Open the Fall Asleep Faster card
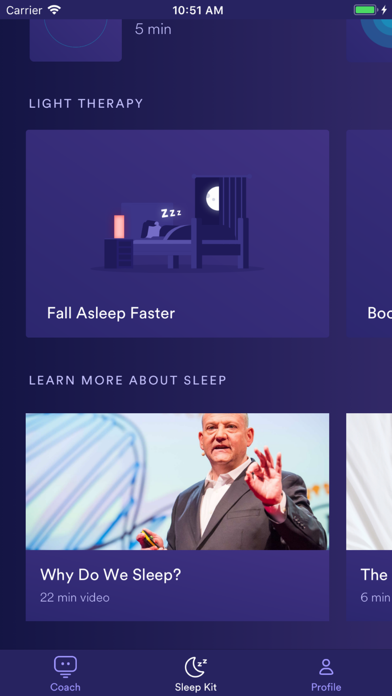Image resolution: width=392 pixels, height=696 pixels. pos(178,233)
